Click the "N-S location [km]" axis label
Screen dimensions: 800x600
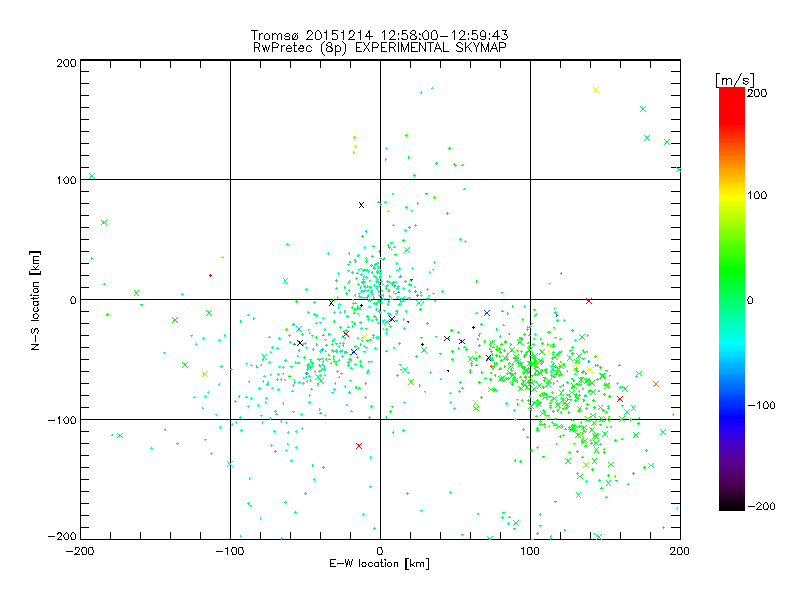click(x=35, y=300)
